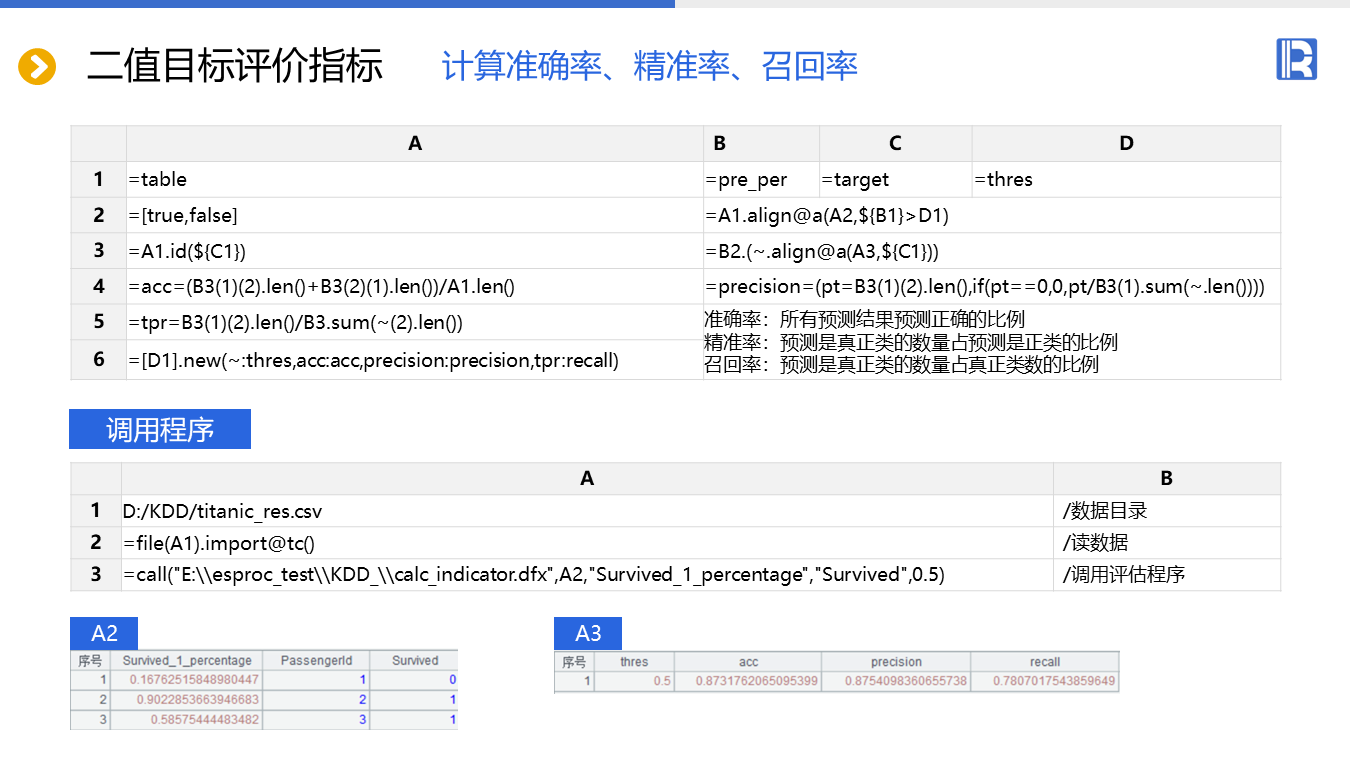The image size is (1350, 759).
Task: Select the cell containing =table
Action: (x=414, y=180)
